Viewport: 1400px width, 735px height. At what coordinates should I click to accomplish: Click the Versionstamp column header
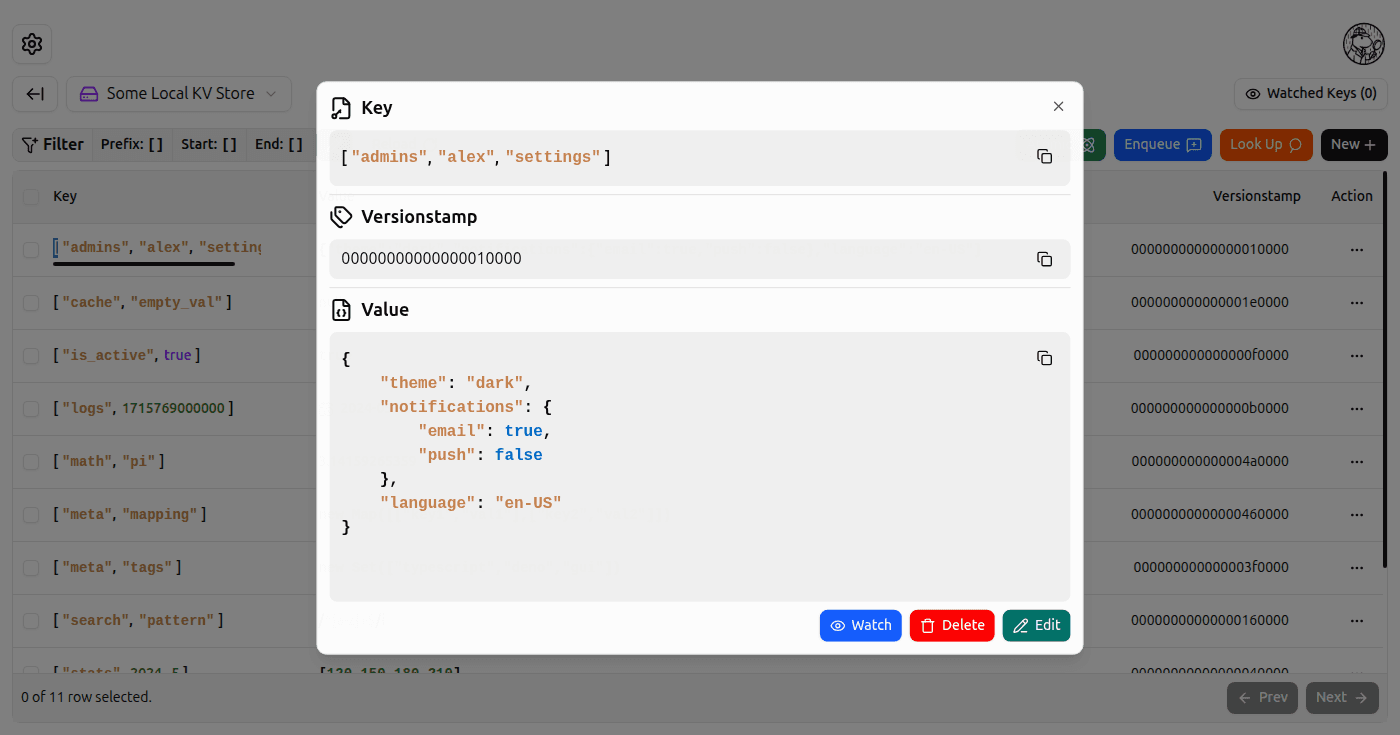tap(1257, 197)
